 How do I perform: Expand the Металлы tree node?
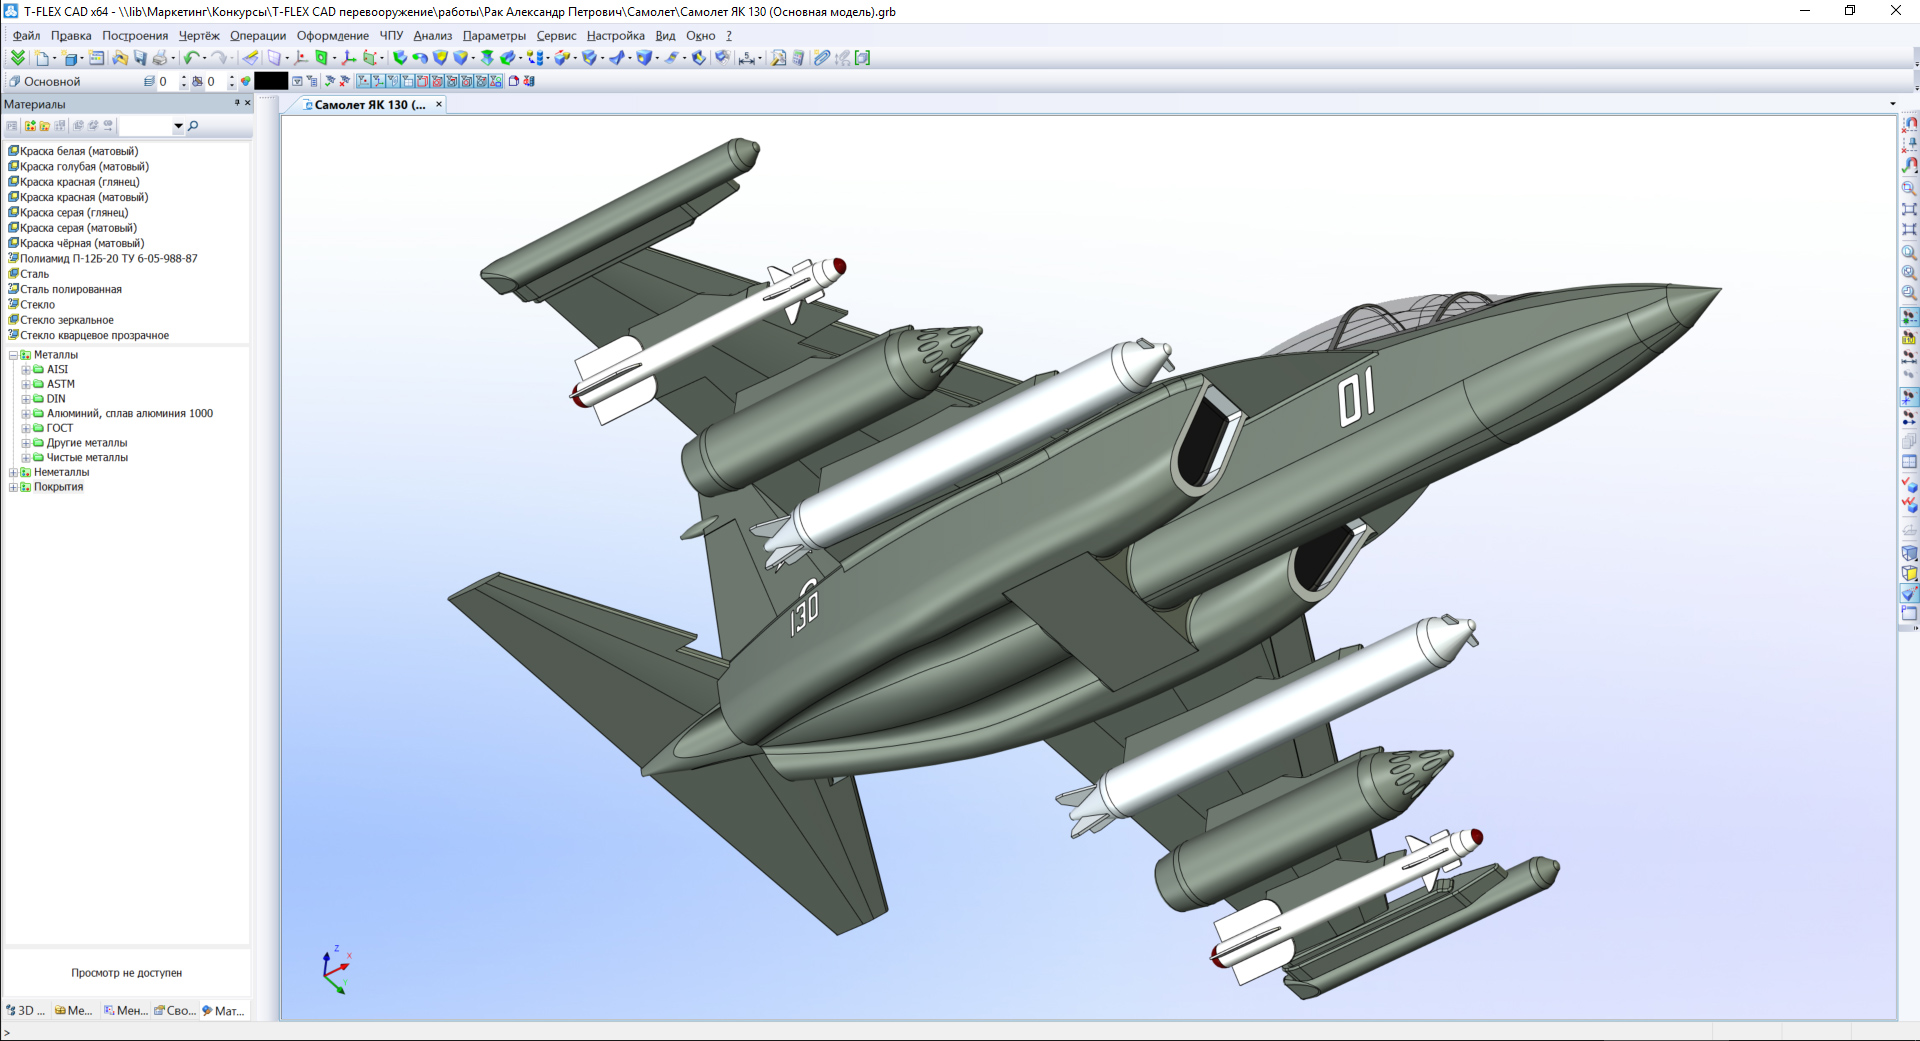13,355
